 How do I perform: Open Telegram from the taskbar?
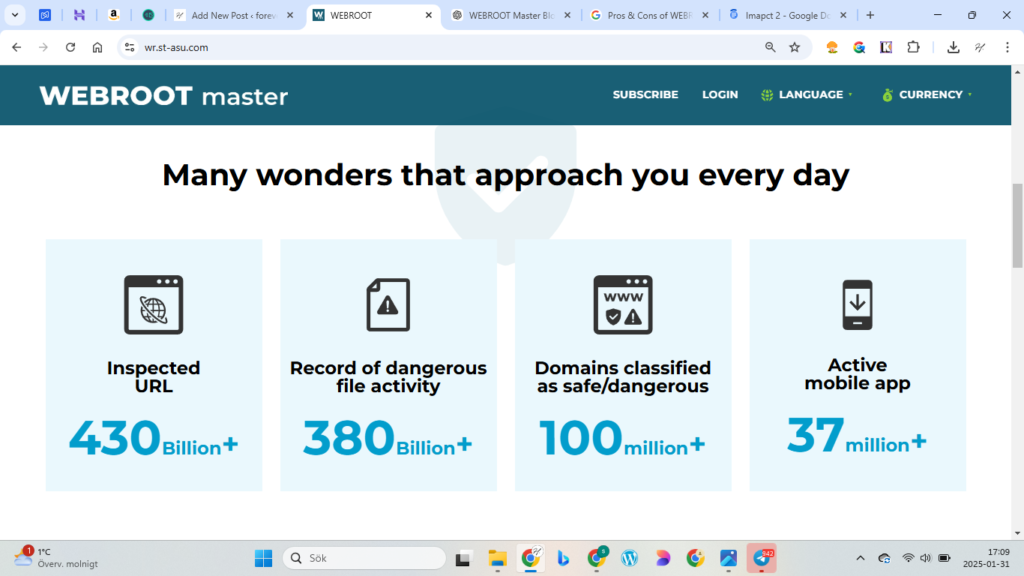click(x=761, y=558)
